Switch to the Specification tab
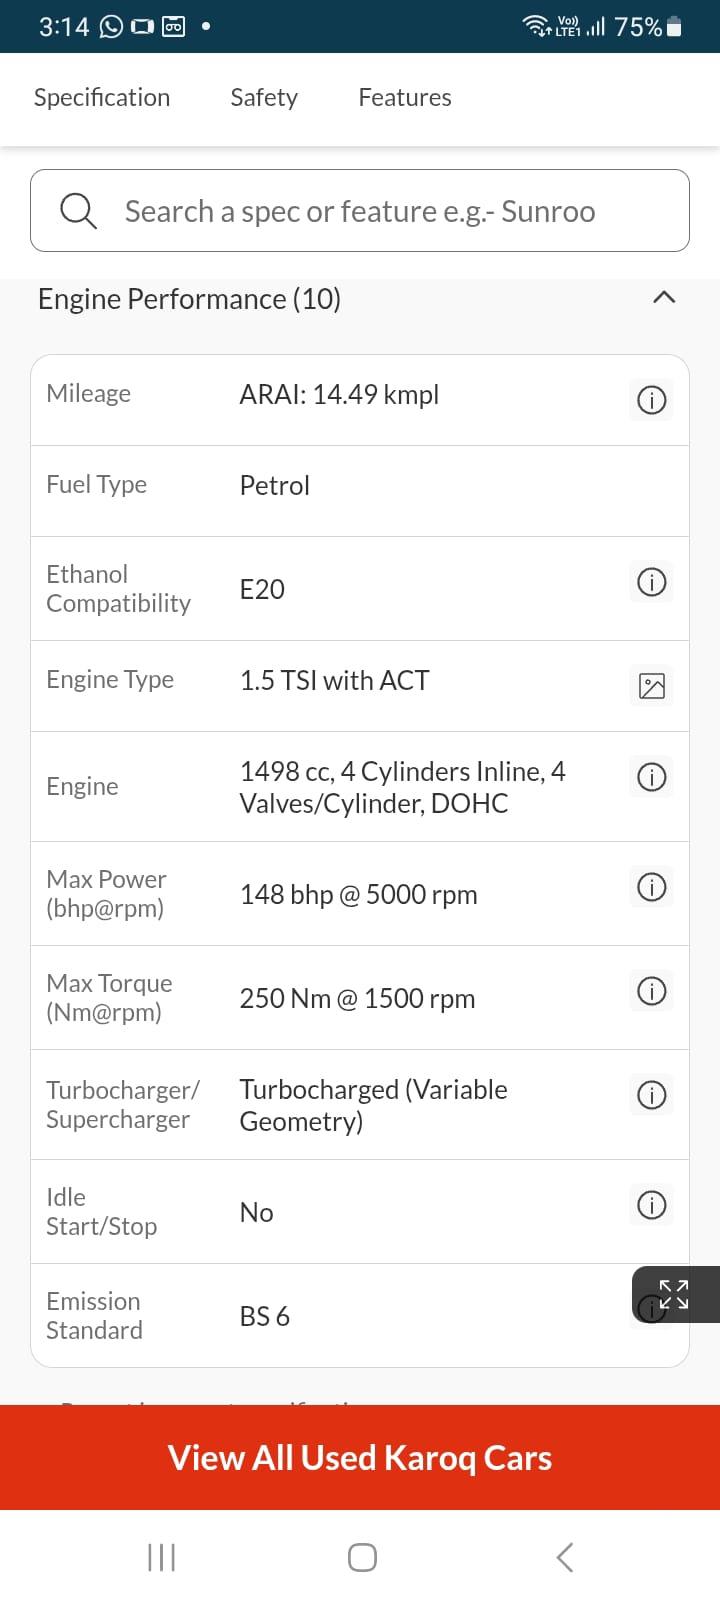 point(102,97)
